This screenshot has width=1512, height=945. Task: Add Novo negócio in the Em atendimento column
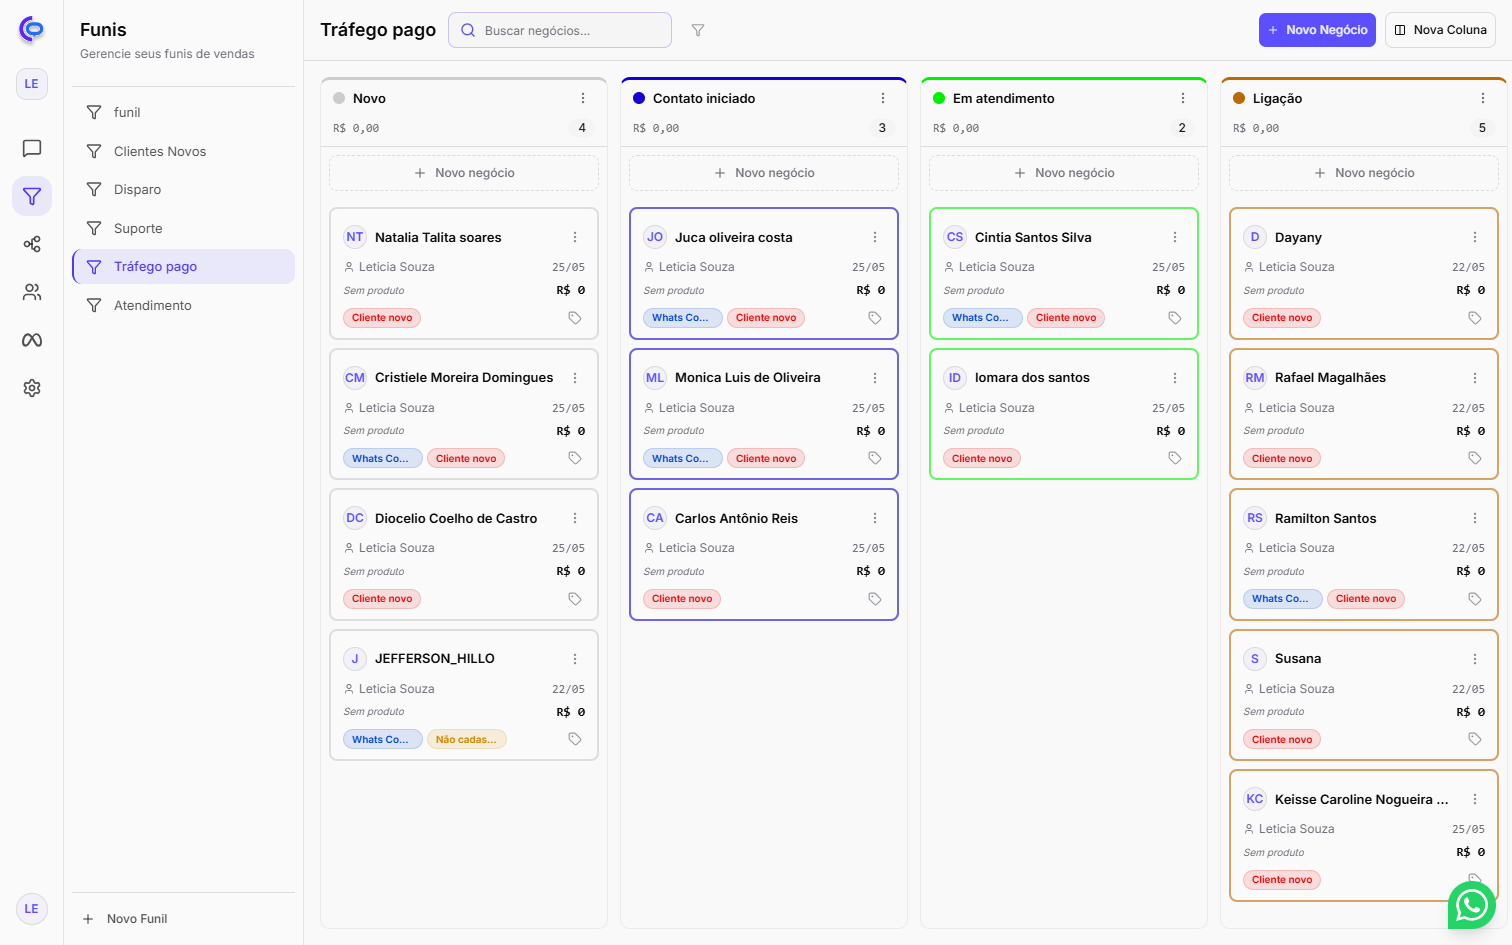click(1064, 173)
